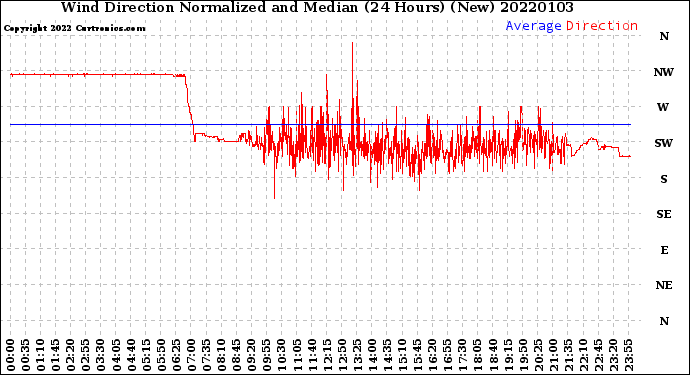Click the 12:15 time label
Image resolution: width=690 pixels, height=375 pixels.
(327, 355)
